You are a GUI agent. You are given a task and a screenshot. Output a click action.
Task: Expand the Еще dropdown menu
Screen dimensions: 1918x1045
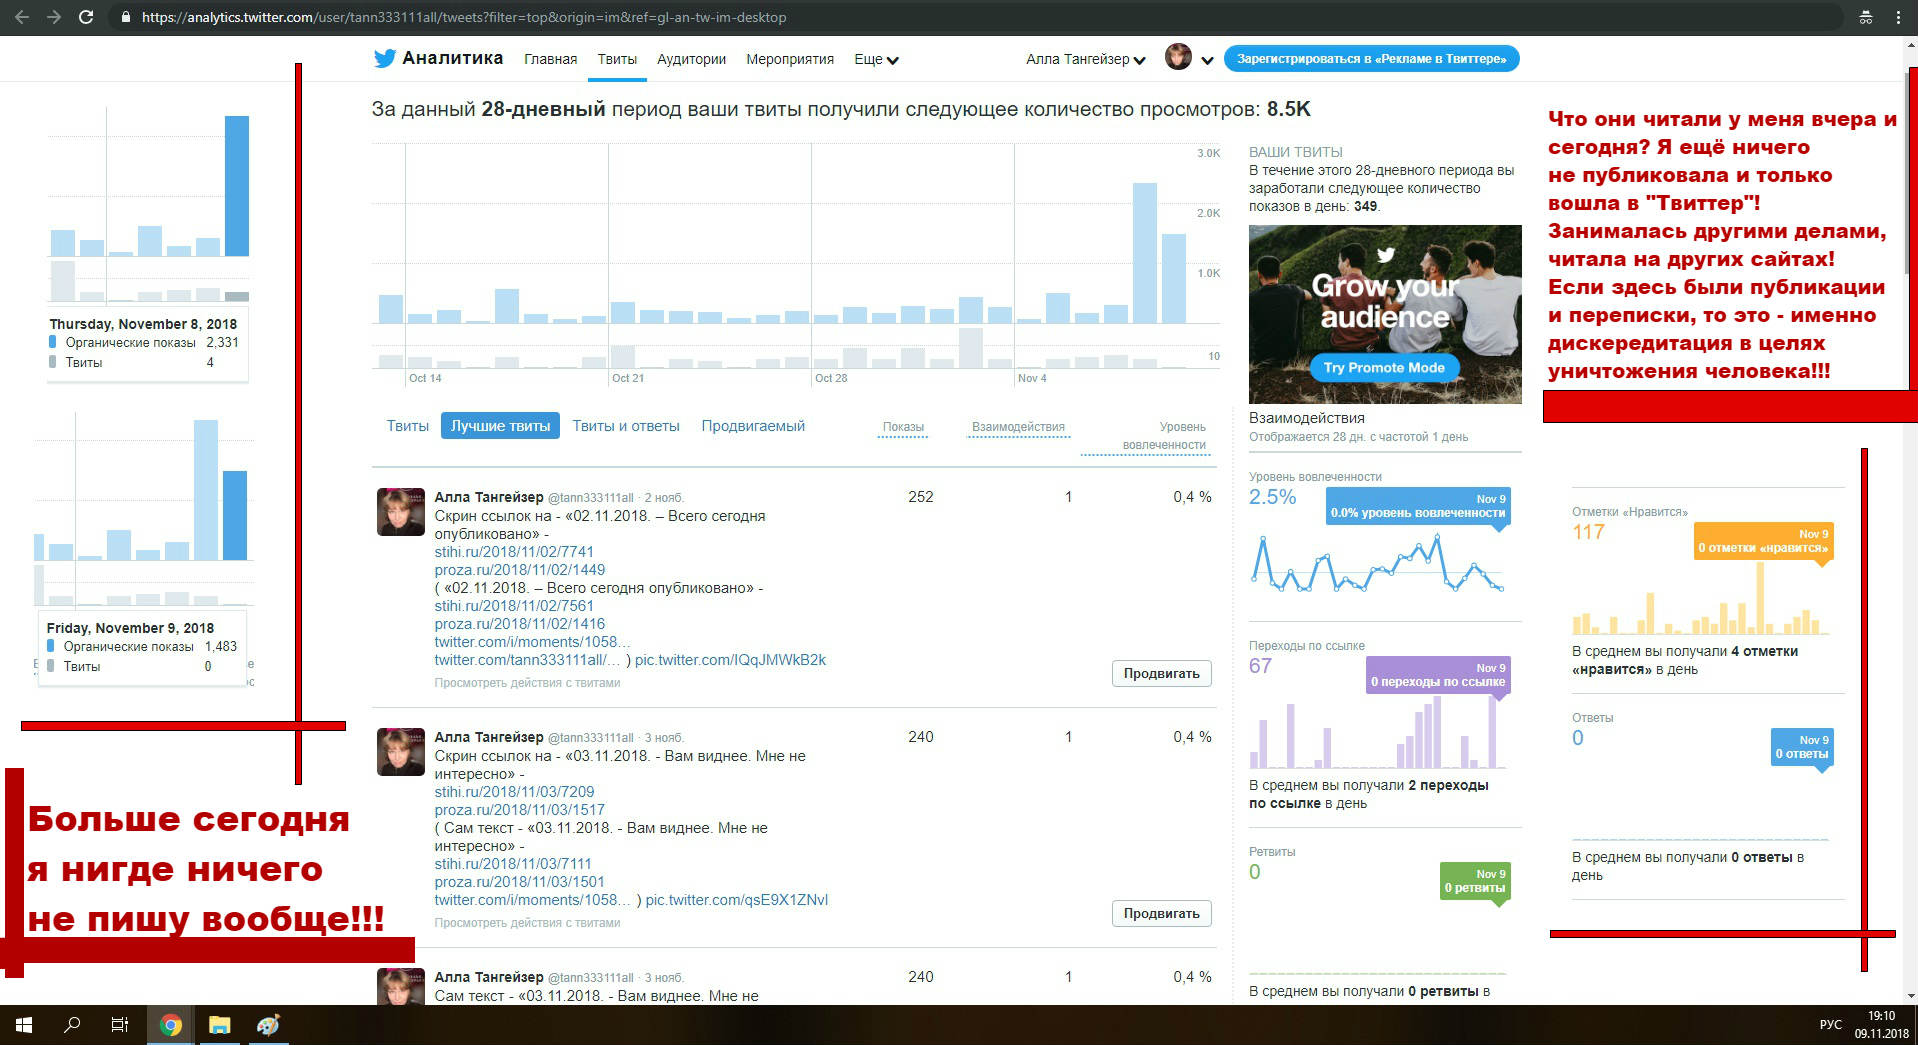click(x=876, y=59)
